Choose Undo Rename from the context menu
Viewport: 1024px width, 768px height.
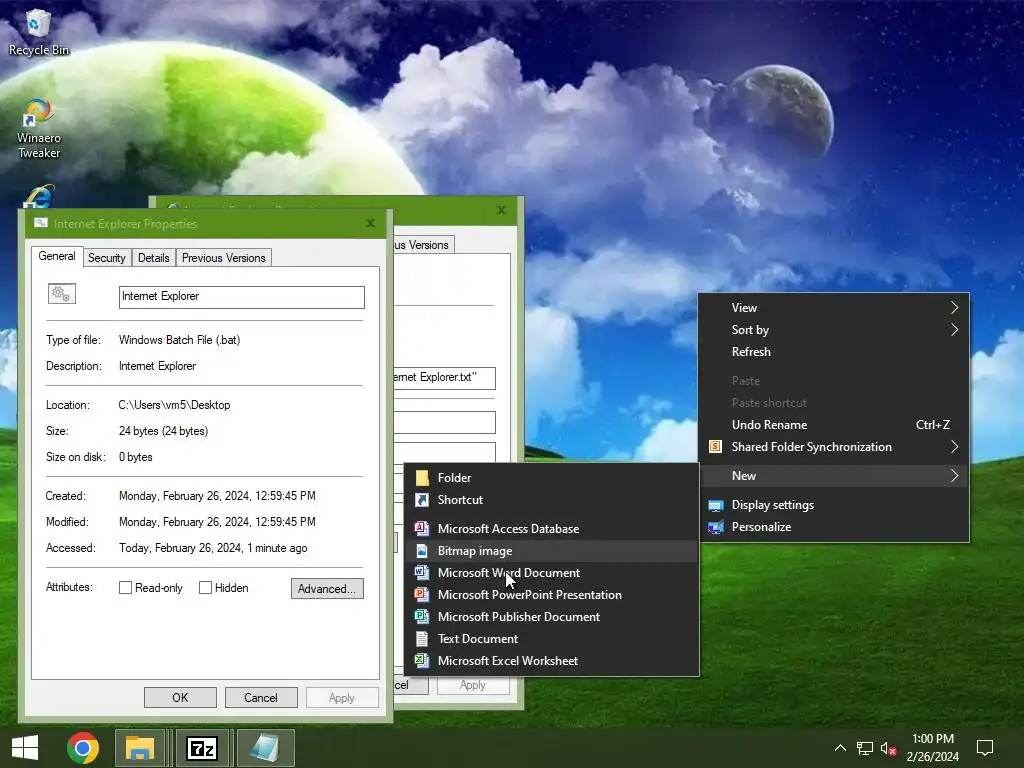835,425
